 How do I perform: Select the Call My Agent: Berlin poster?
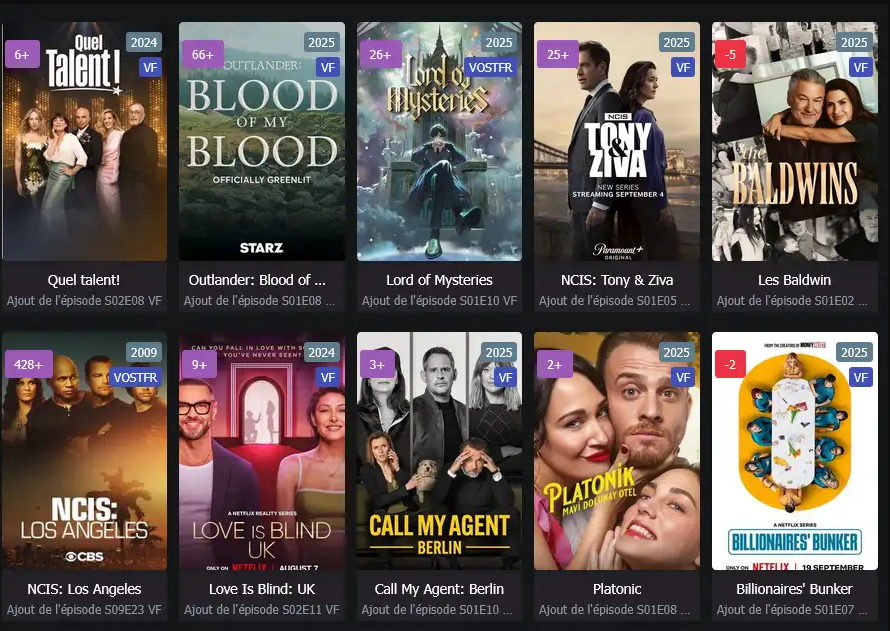439,451
